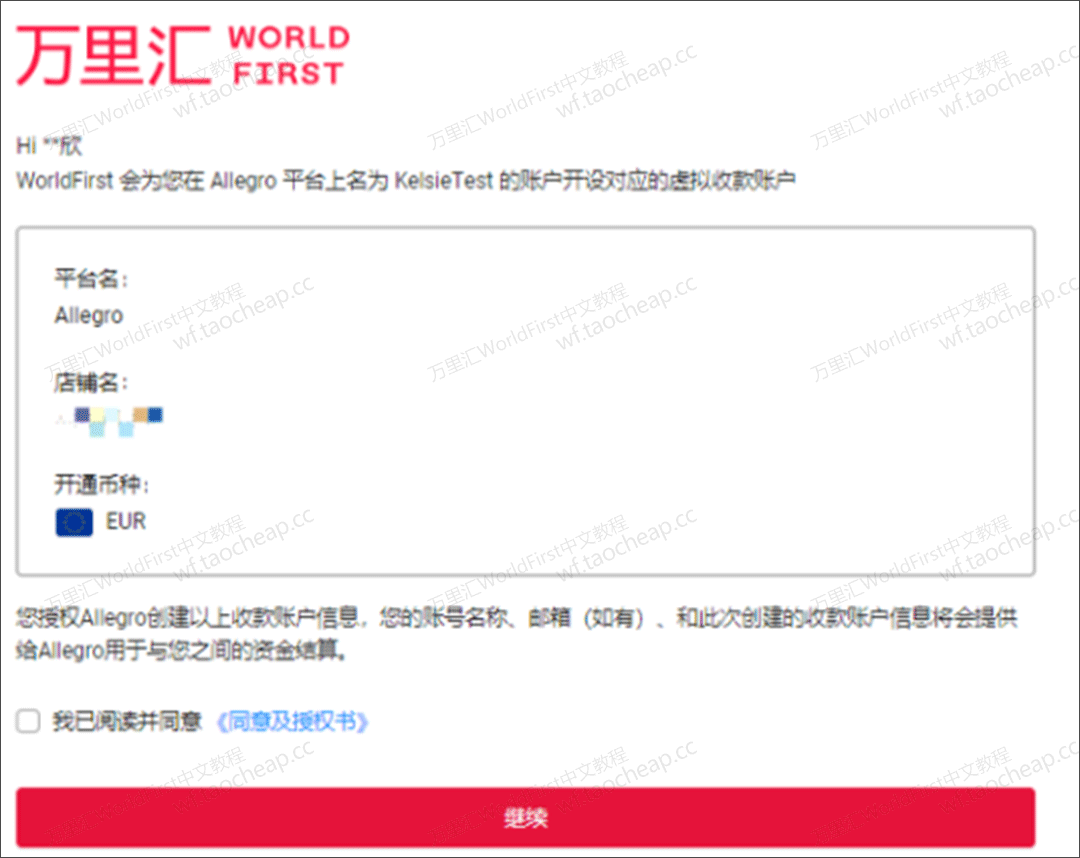The height and width of the screenshot is (858, 1080).
Task: Click the Hi **欣 greeting text
Action: pyautogui.click(x=48, y=145)
